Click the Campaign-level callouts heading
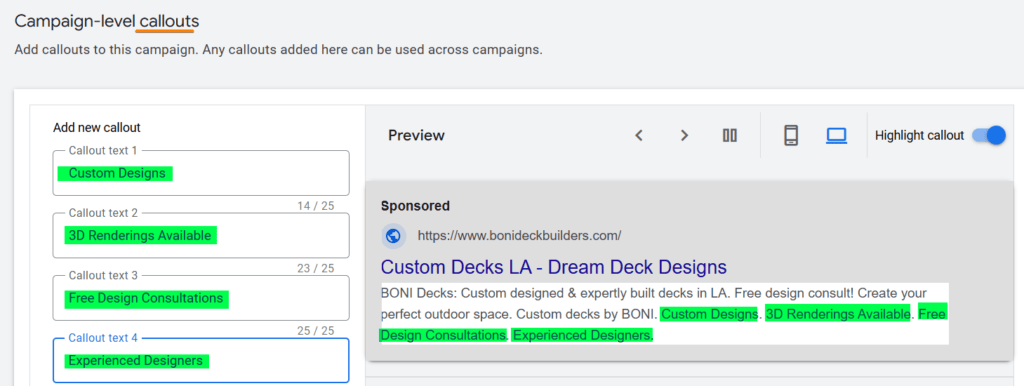Image resolution: width=1024 pixels, height=386 pixels. [106, 21]
